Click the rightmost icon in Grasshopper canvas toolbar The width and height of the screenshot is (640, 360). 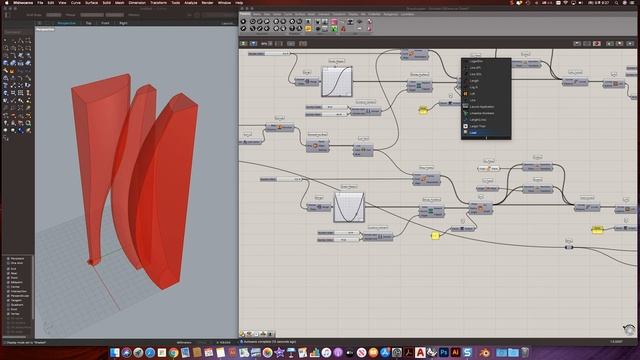tap(631, 43)
